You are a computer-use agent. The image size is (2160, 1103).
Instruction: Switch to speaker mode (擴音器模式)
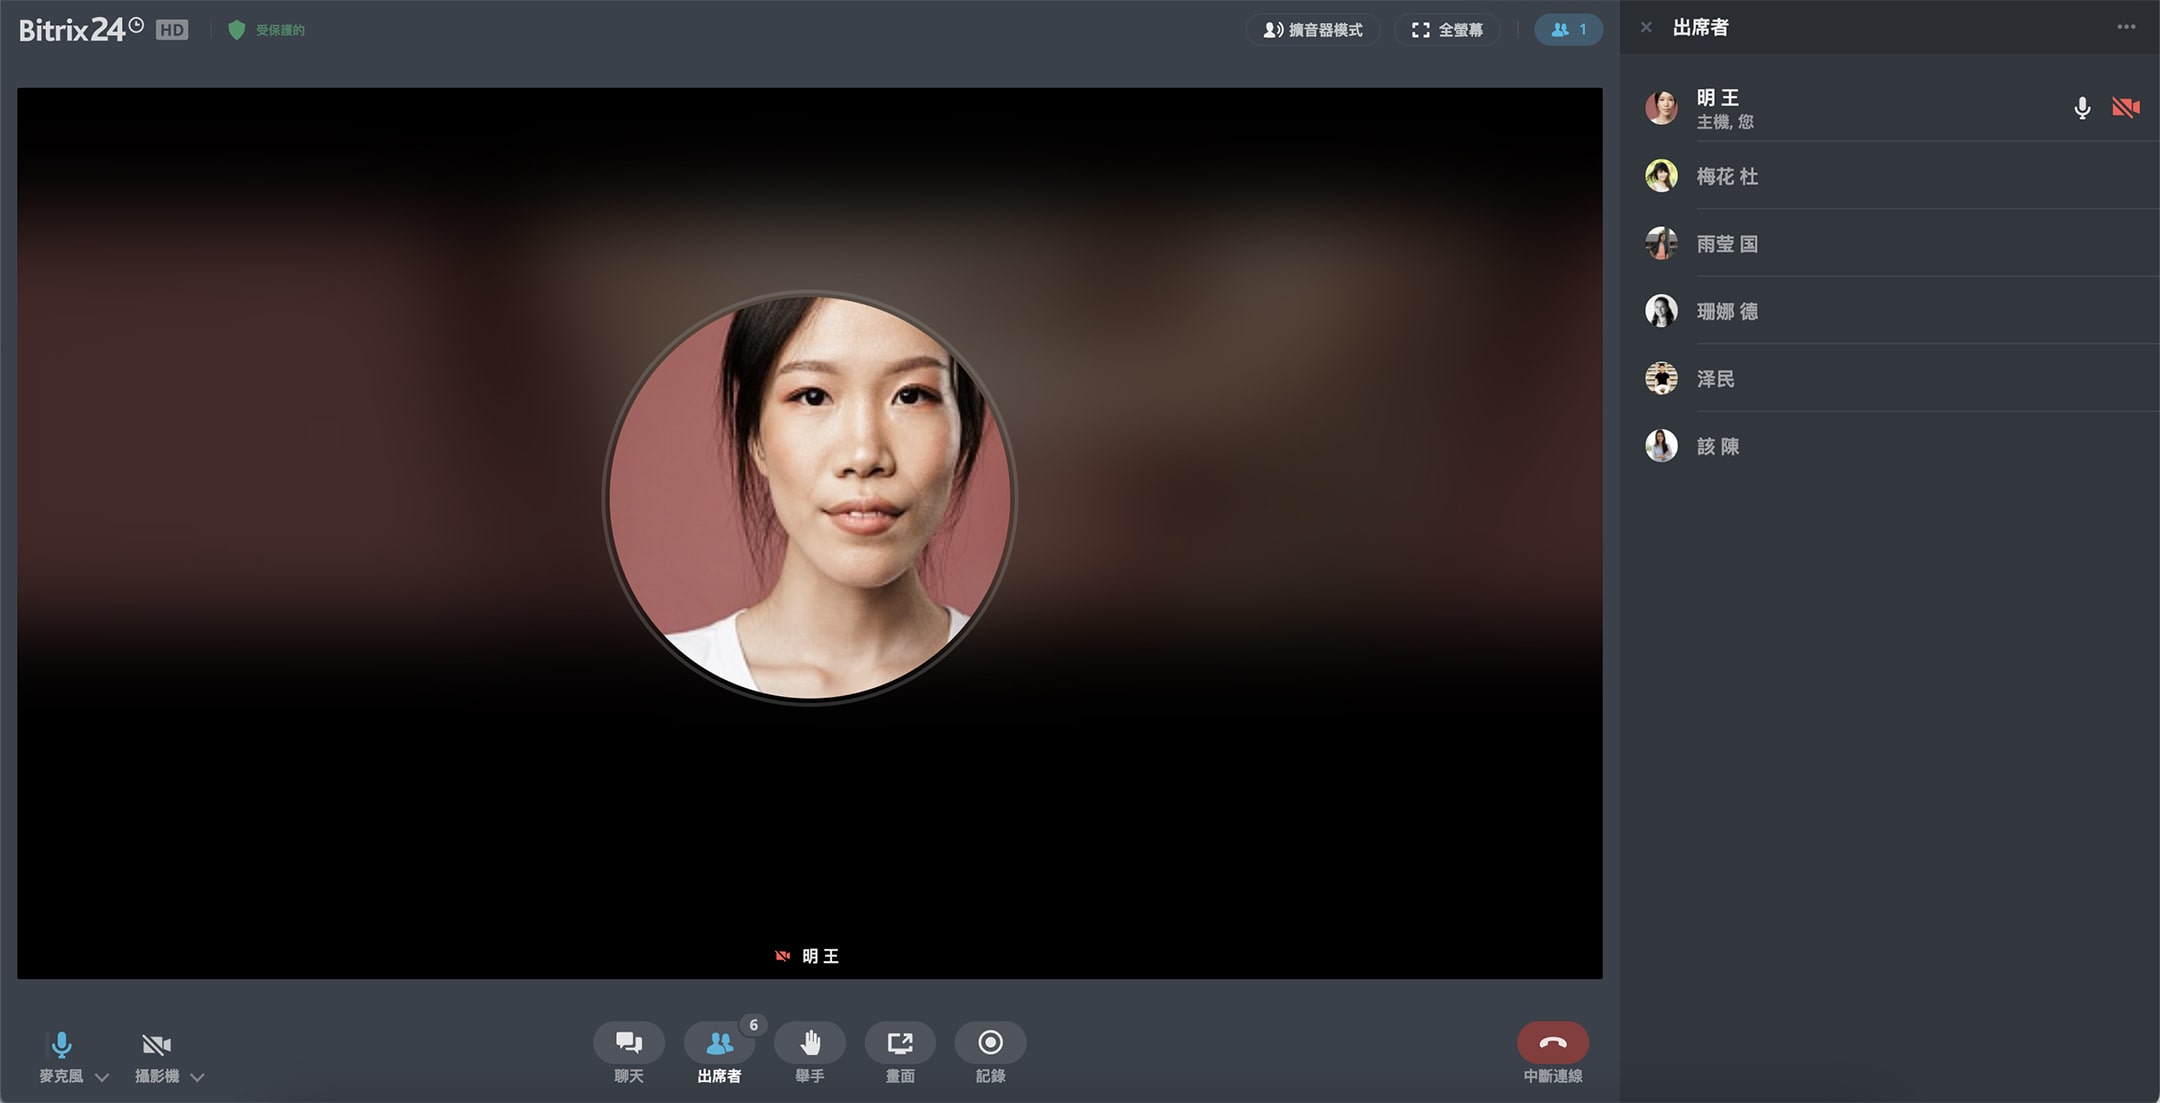coord(1313,30)
